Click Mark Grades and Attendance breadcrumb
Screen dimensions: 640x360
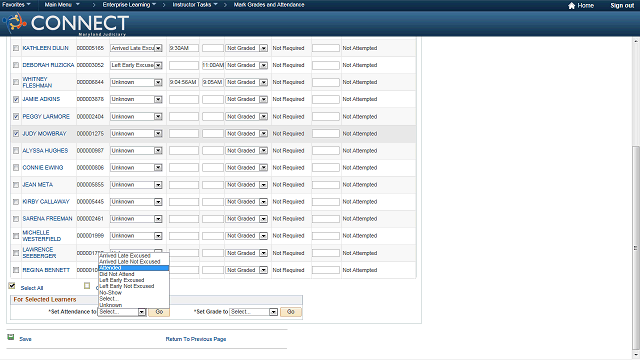coord(269,5)
